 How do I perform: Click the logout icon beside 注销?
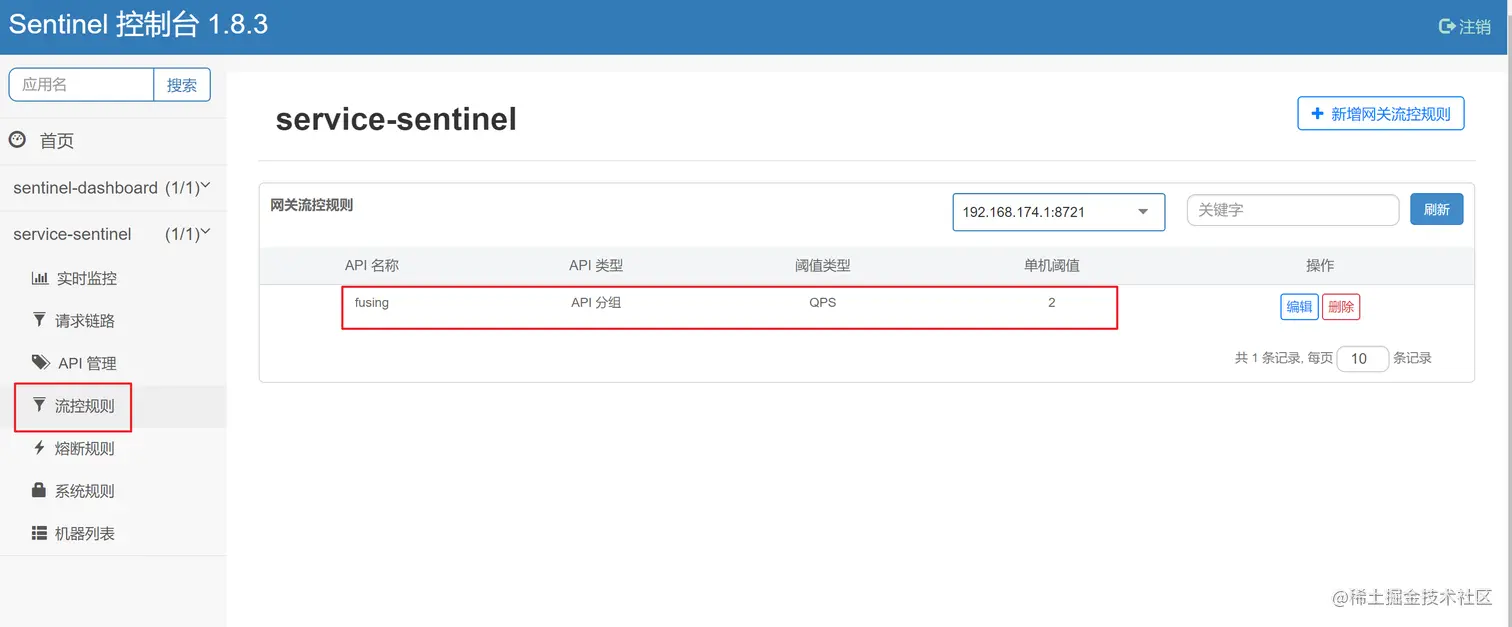[1446, 27]
